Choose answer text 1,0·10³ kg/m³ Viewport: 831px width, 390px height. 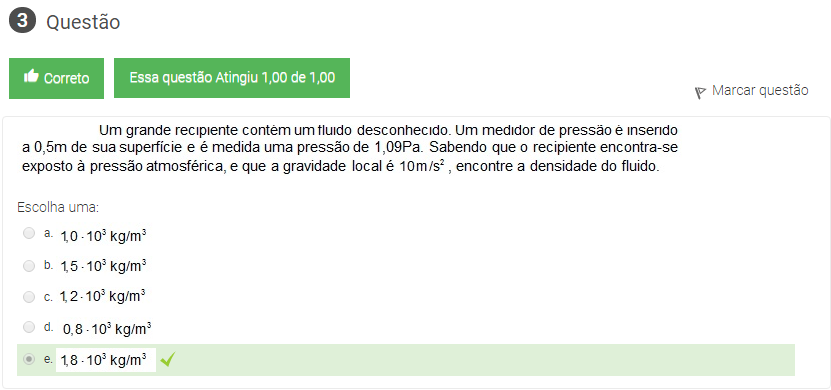pos(103,235)
